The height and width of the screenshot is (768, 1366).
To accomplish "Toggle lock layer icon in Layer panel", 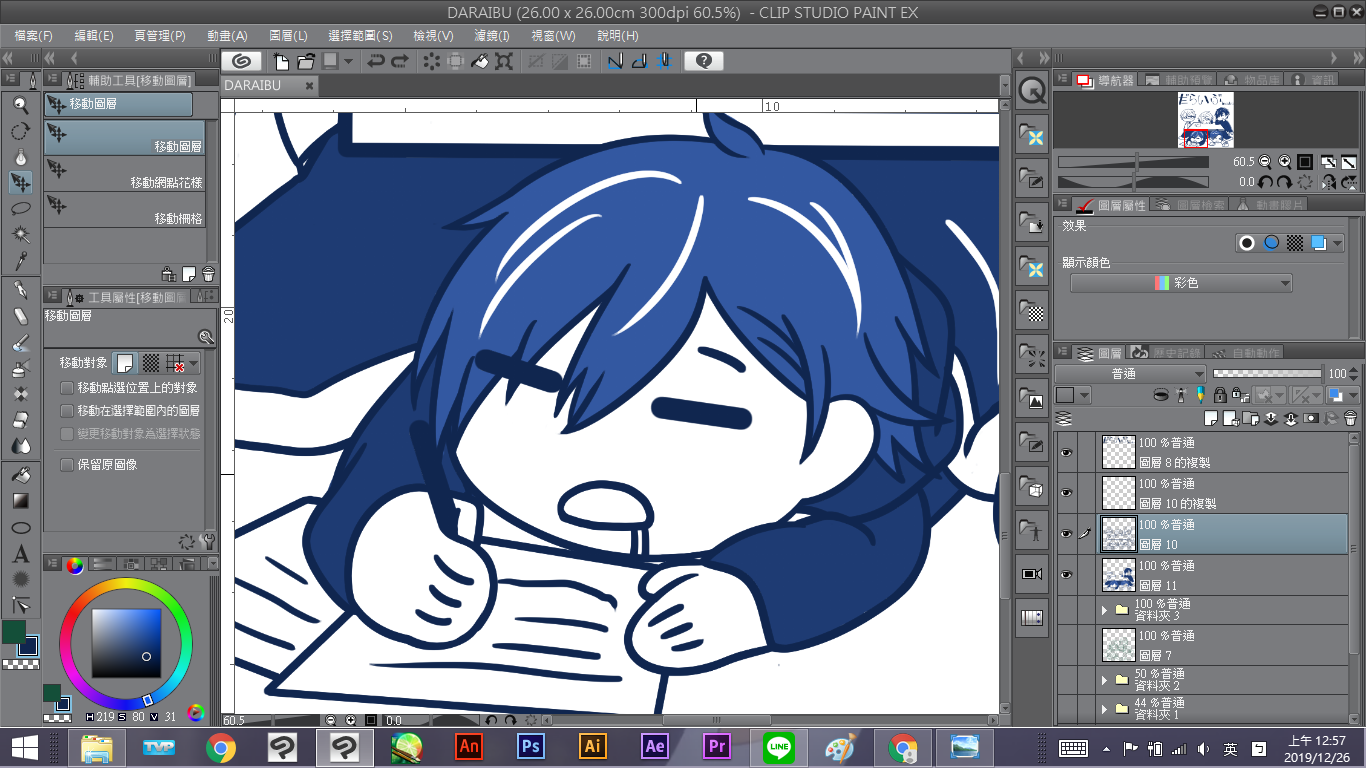I will pyautogui.click(x=1221, y=395).
